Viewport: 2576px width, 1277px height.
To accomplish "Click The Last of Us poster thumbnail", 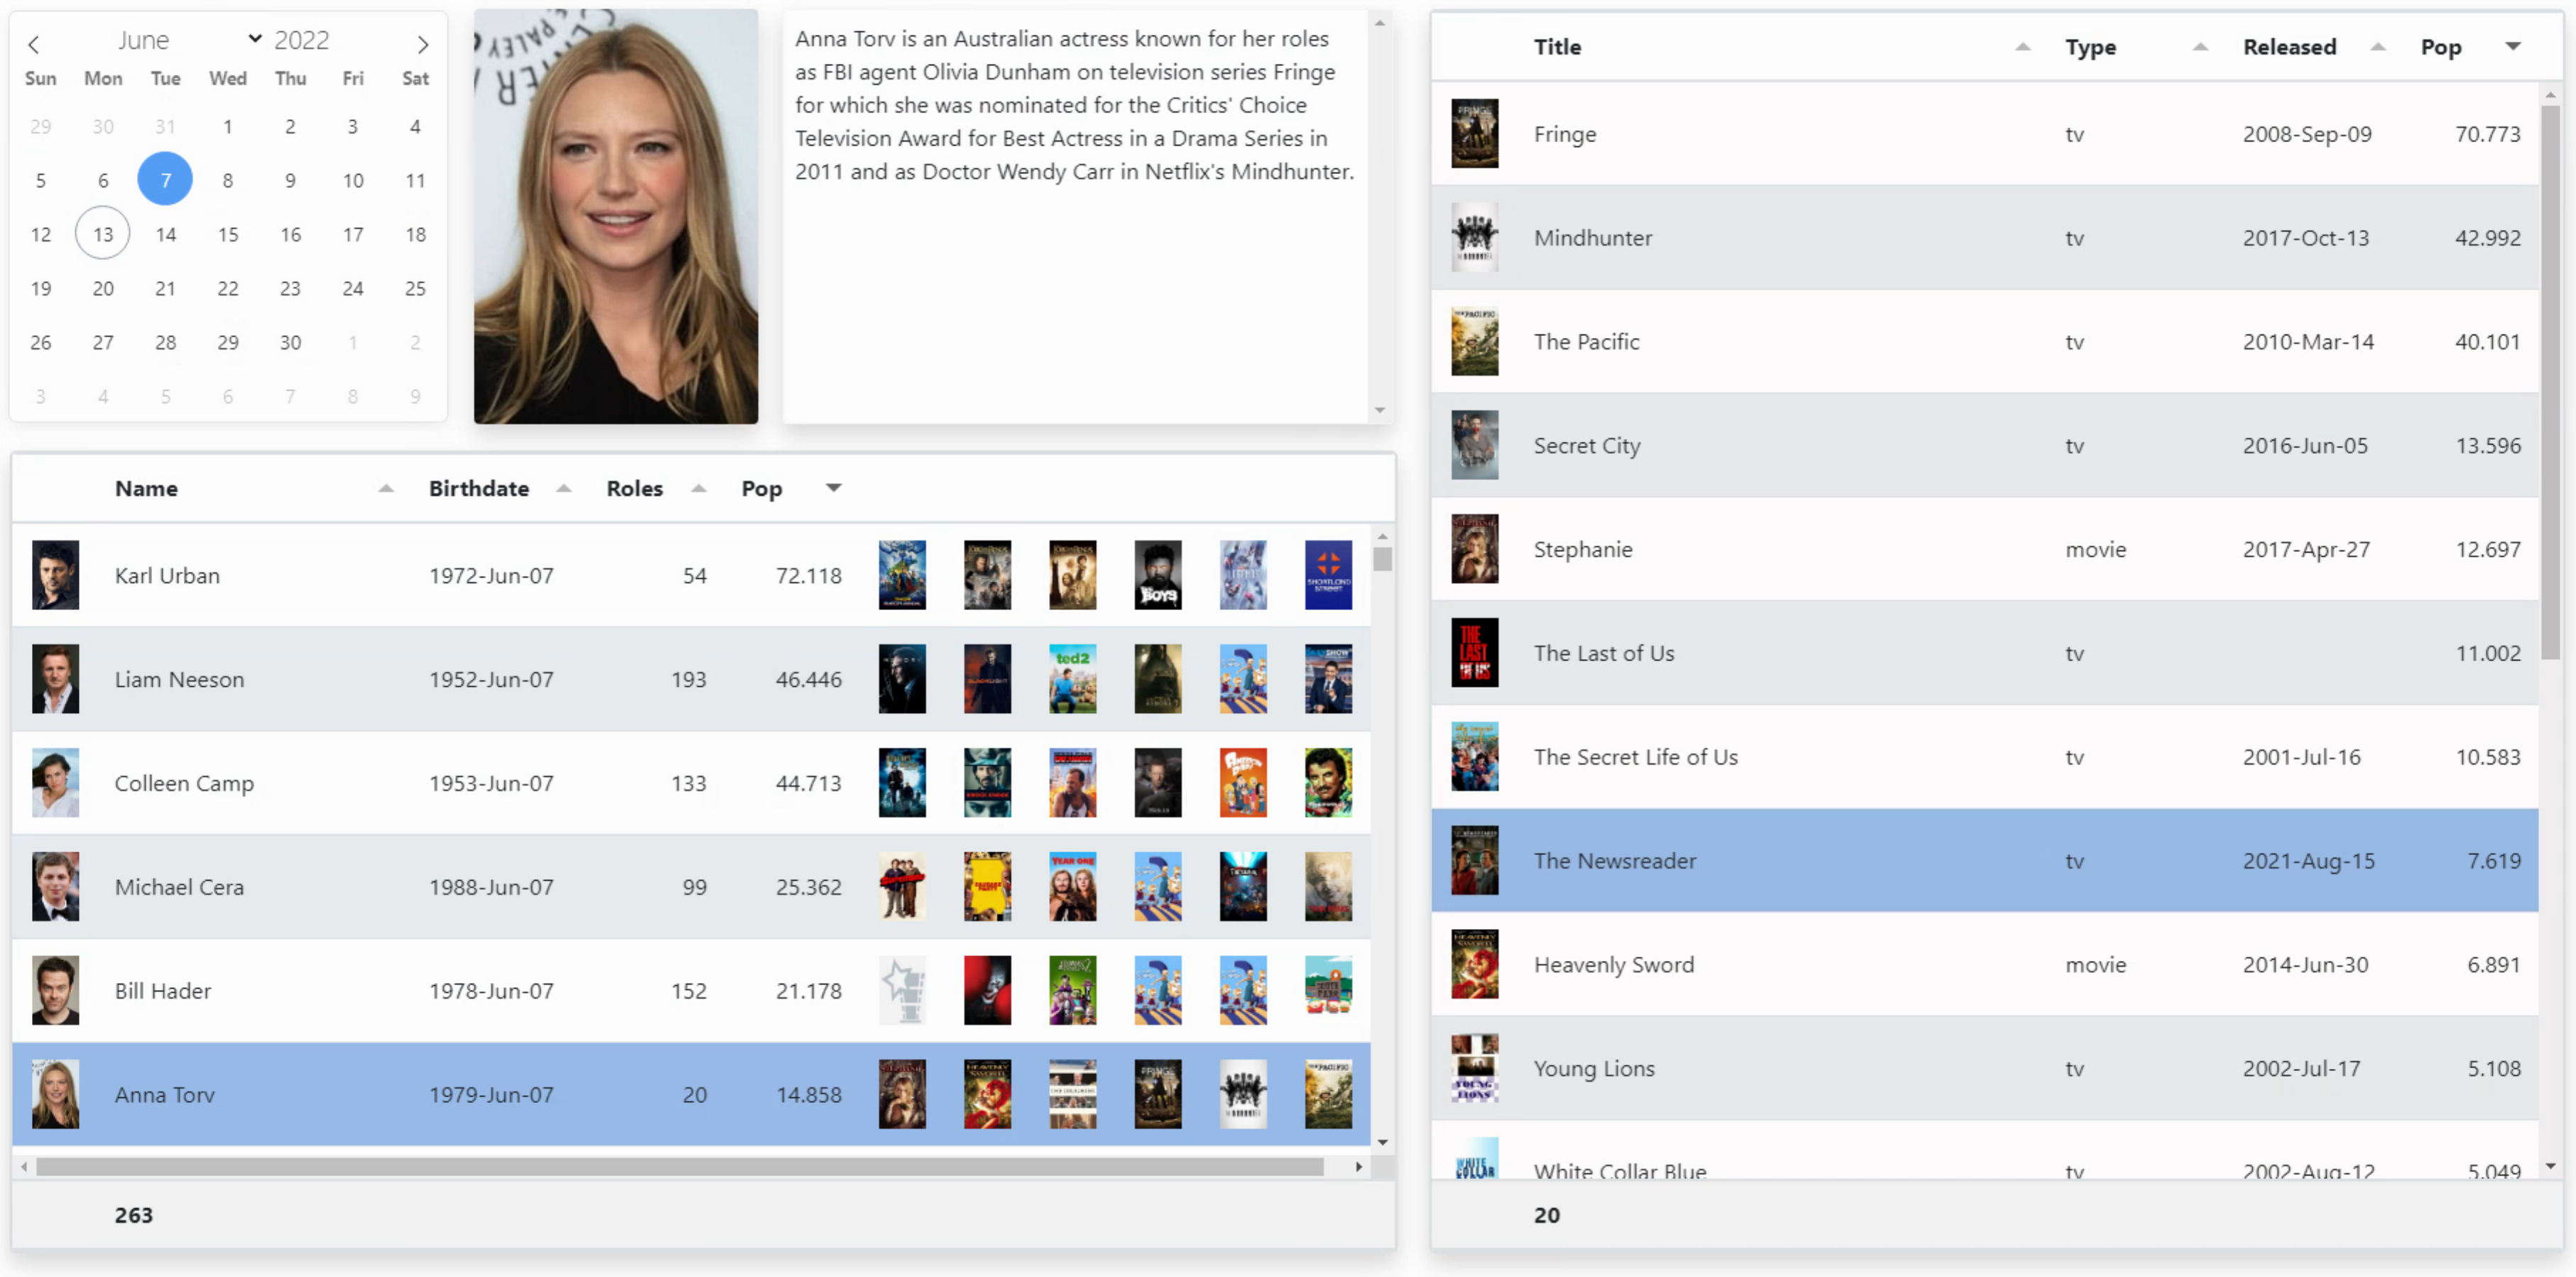I will coord(1475,653).
